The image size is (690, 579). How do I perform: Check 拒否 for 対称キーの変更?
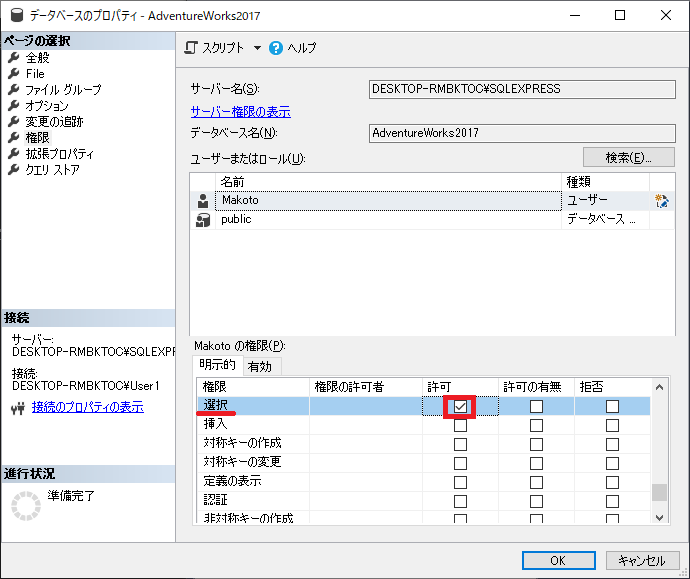tap(612, 463)
